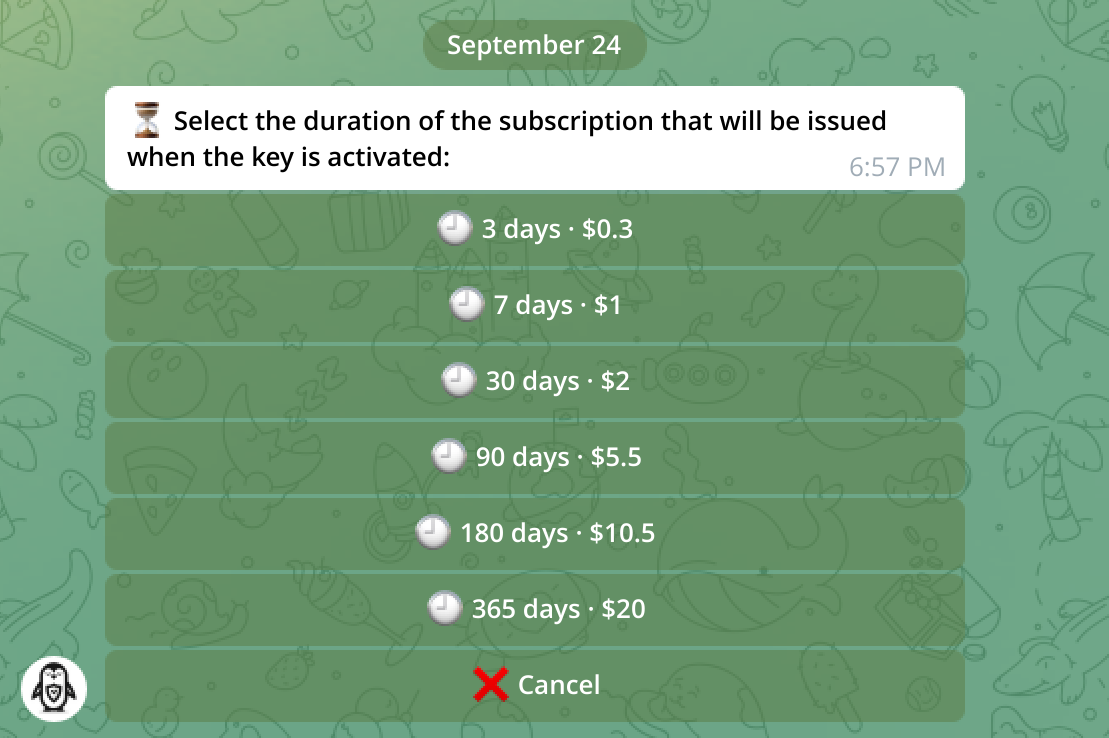Click the $20 price text
Screen dimensions: 1109x738
pos(624,609)
